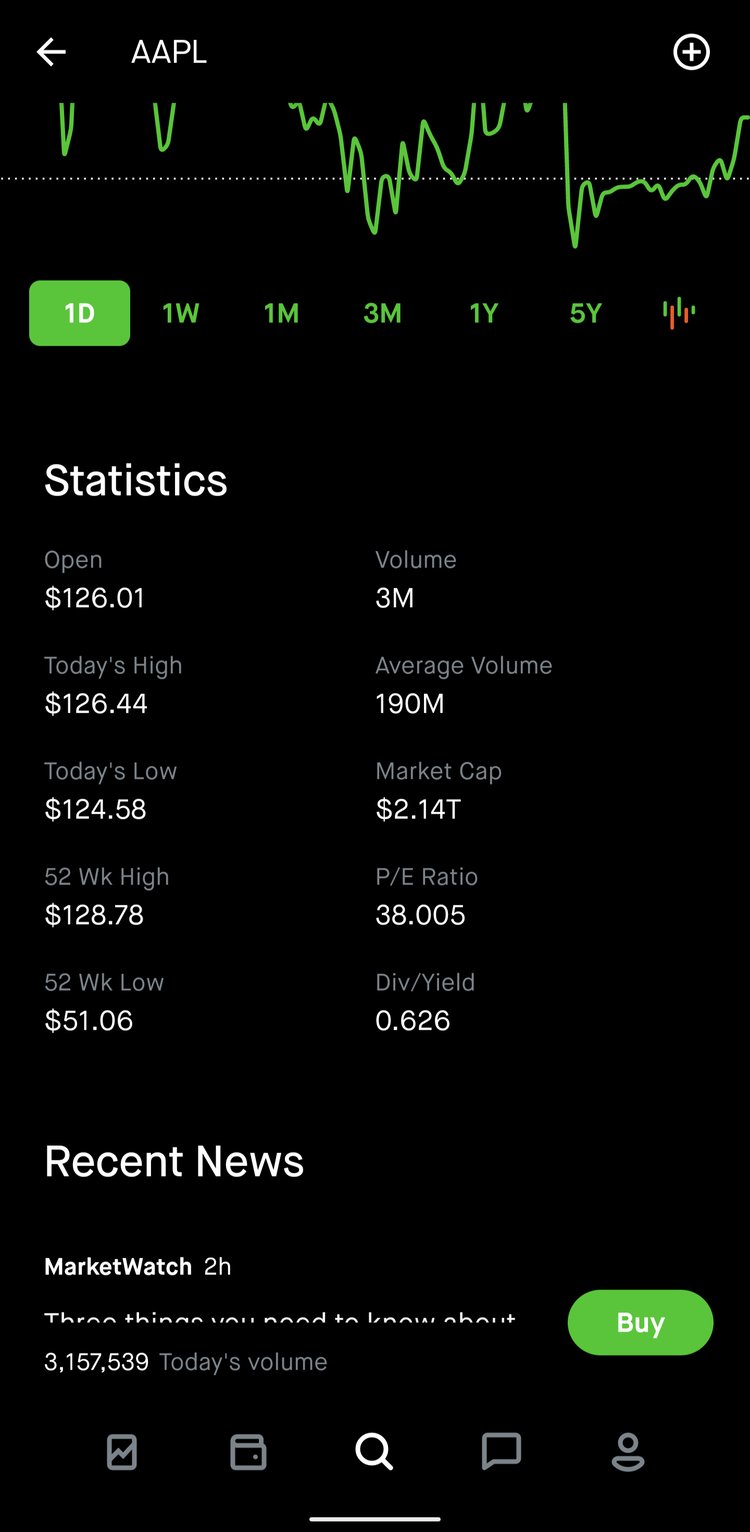Image resolution: width=750 pixels, height=1532 pixels.
Task: Select the 5Y range tab
Action: (584, 313)
